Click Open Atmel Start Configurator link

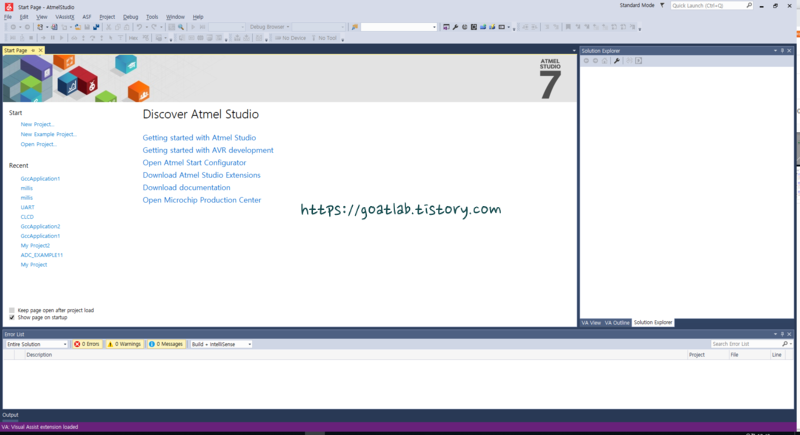pyautogui.click(x=194, y=163)
